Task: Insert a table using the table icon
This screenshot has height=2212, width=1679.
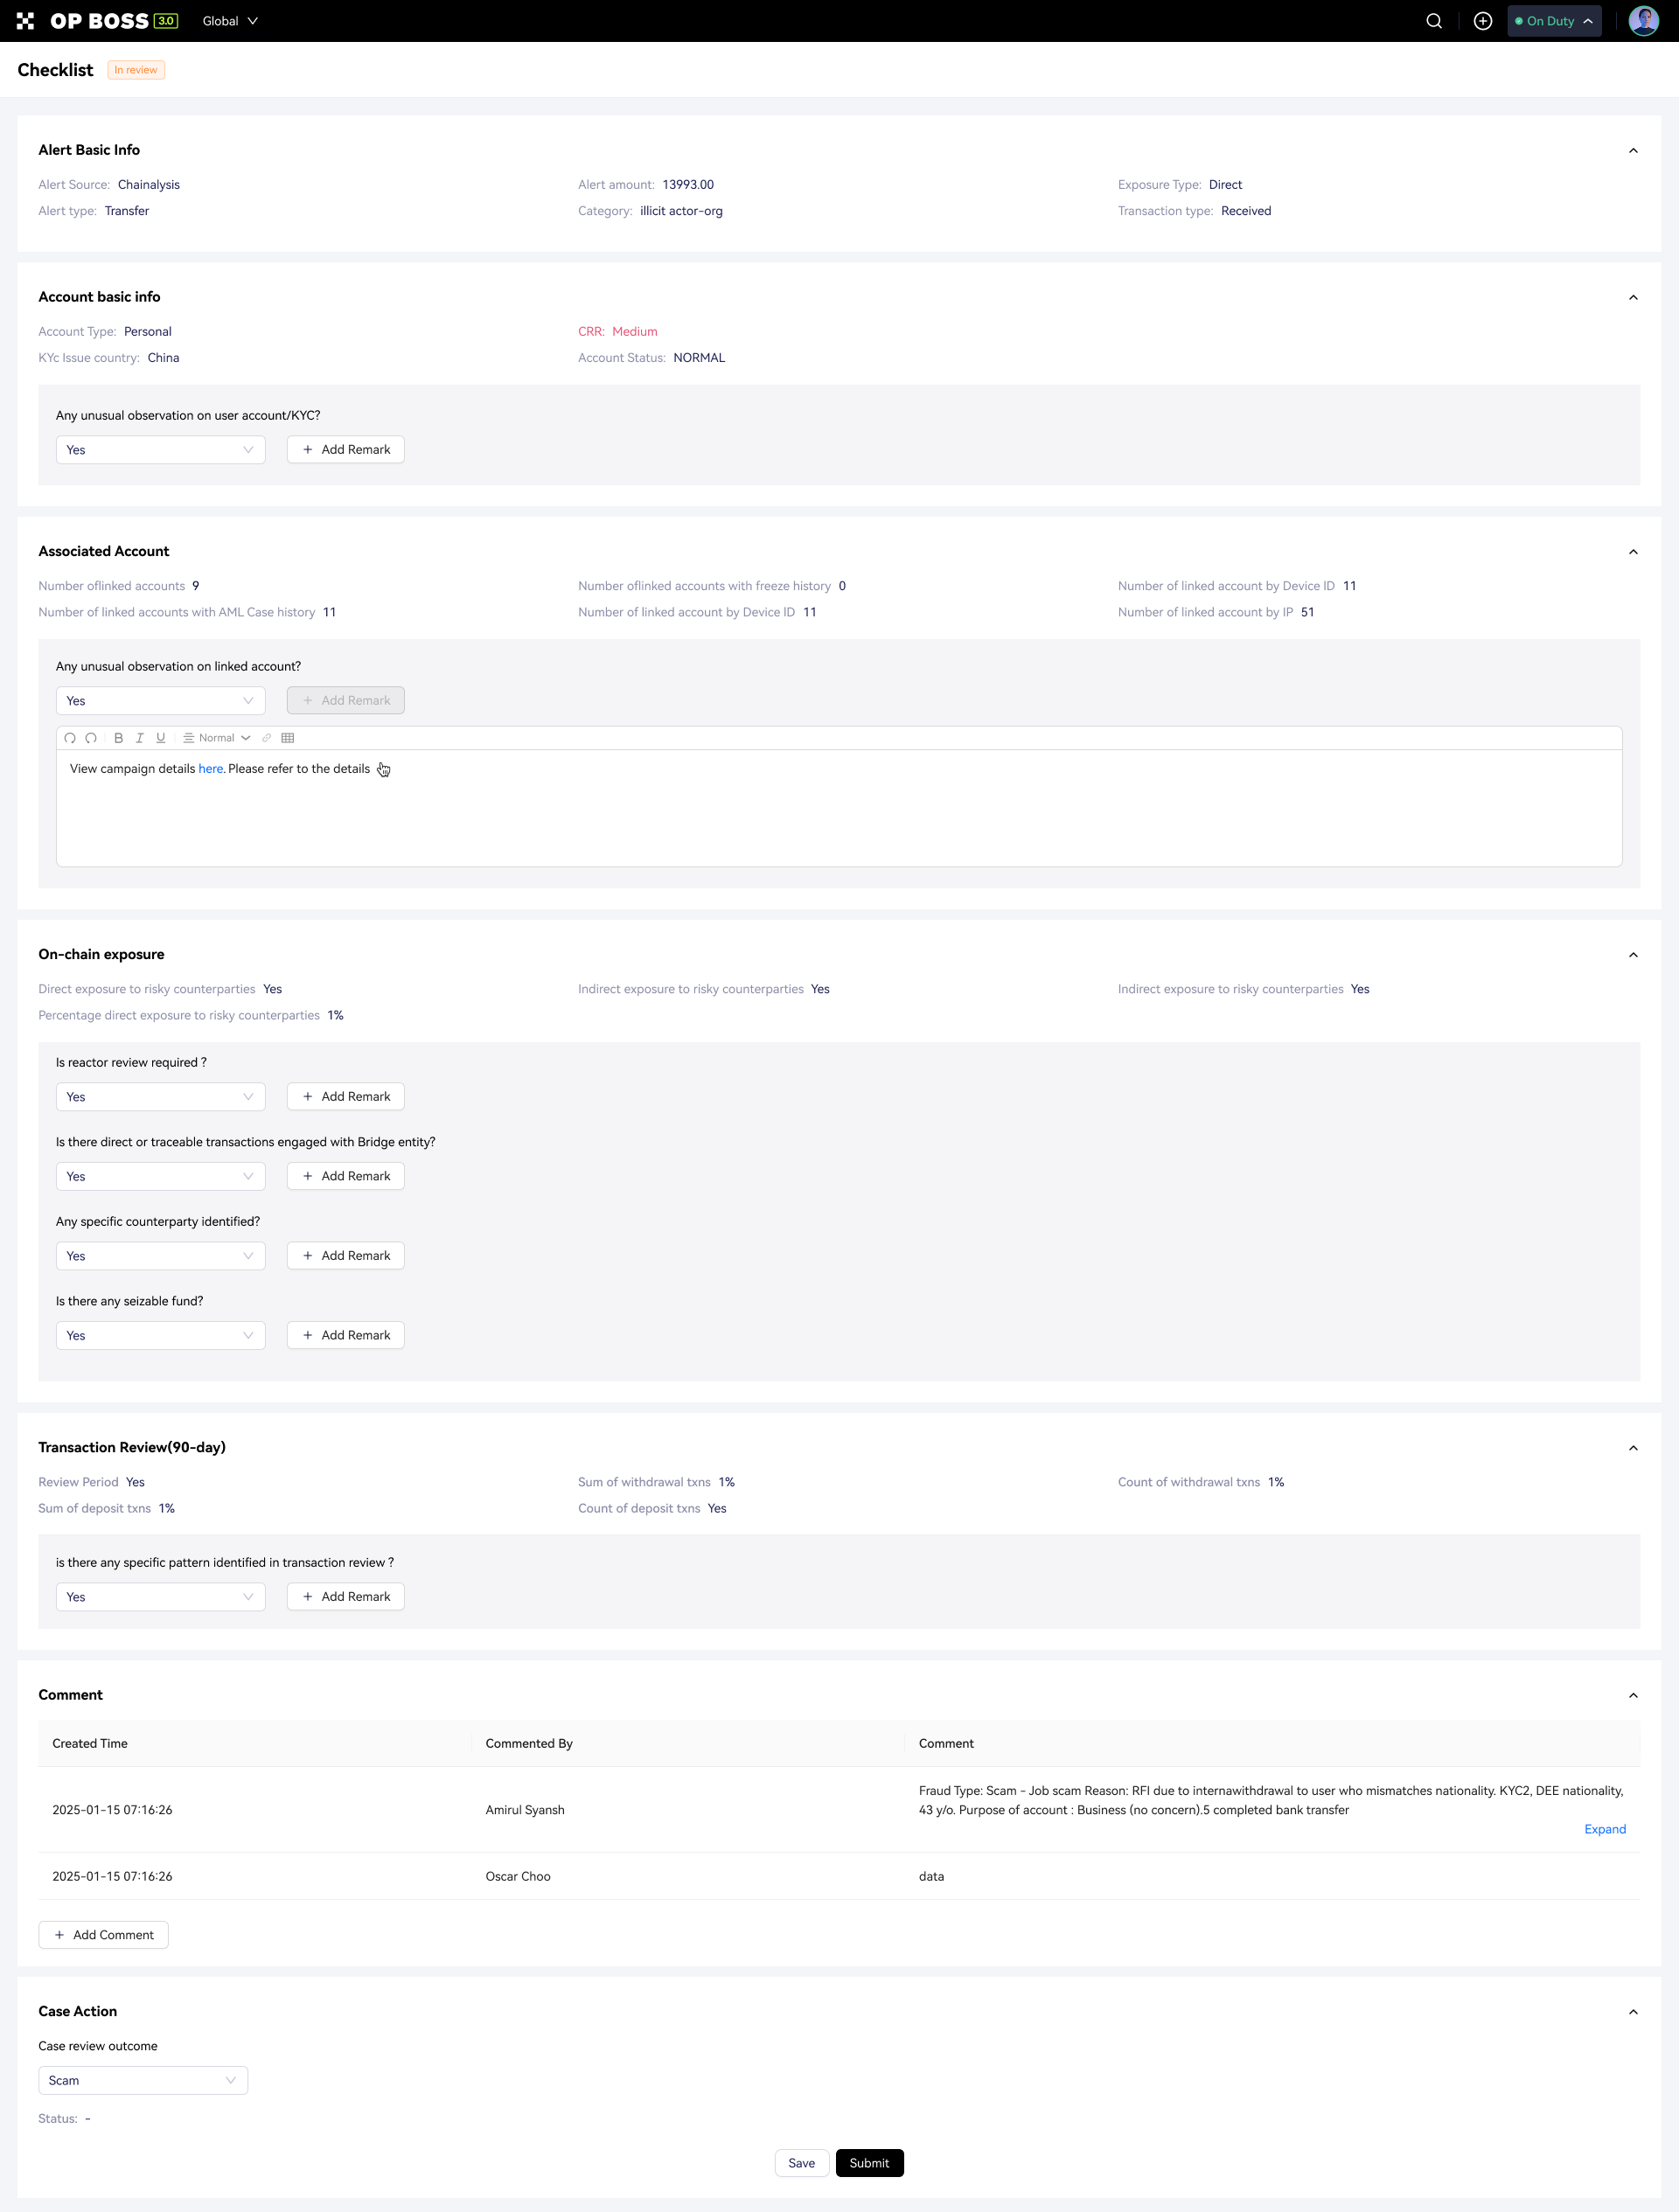Action: (288, 738)
